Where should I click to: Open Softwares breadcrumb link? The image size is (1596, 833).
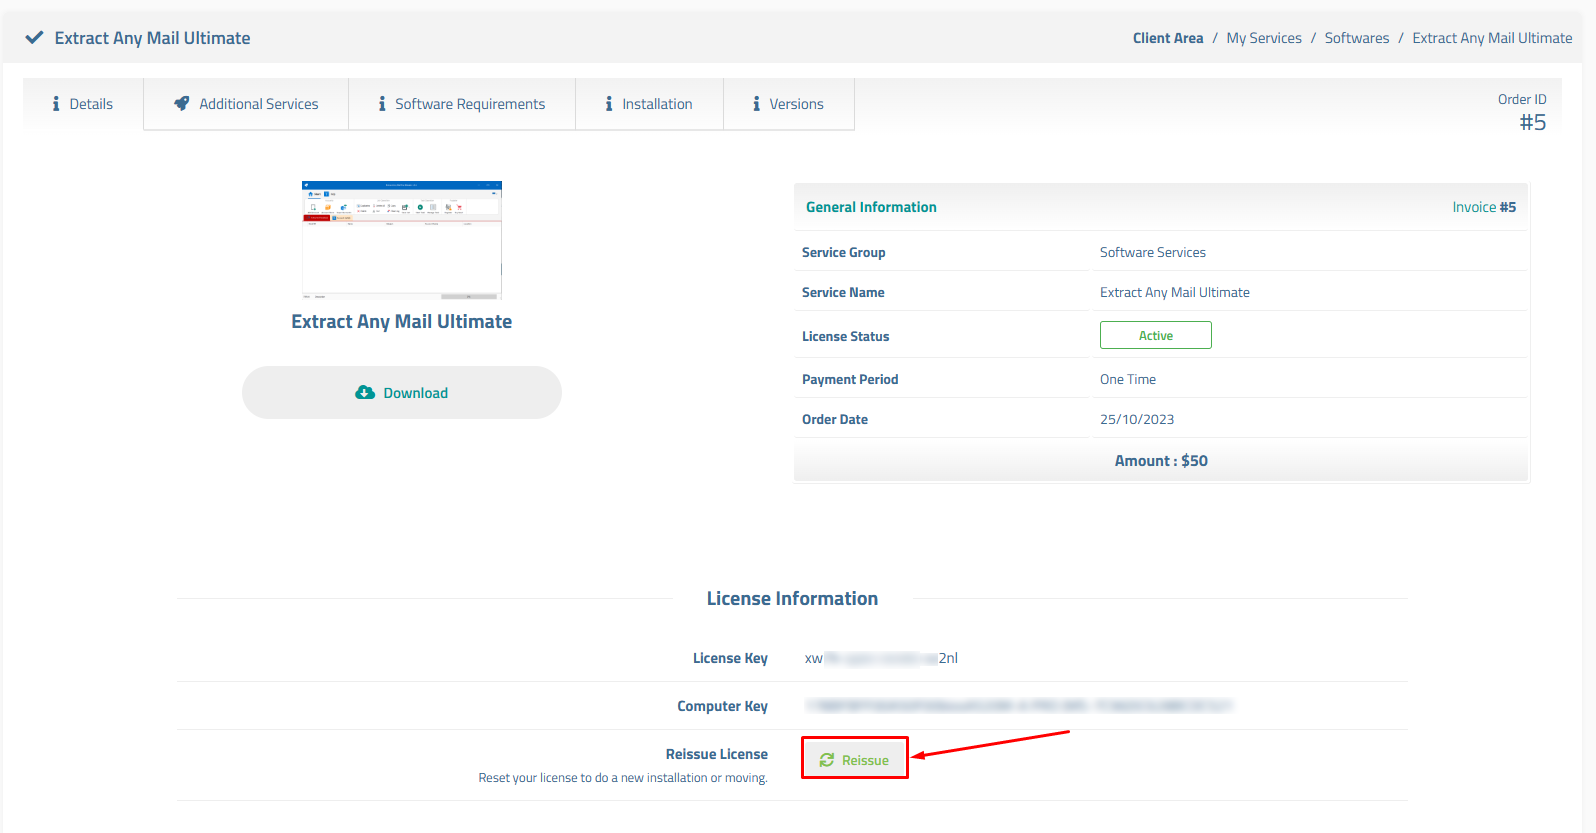pyautogui.click(x=1357, y=38)
